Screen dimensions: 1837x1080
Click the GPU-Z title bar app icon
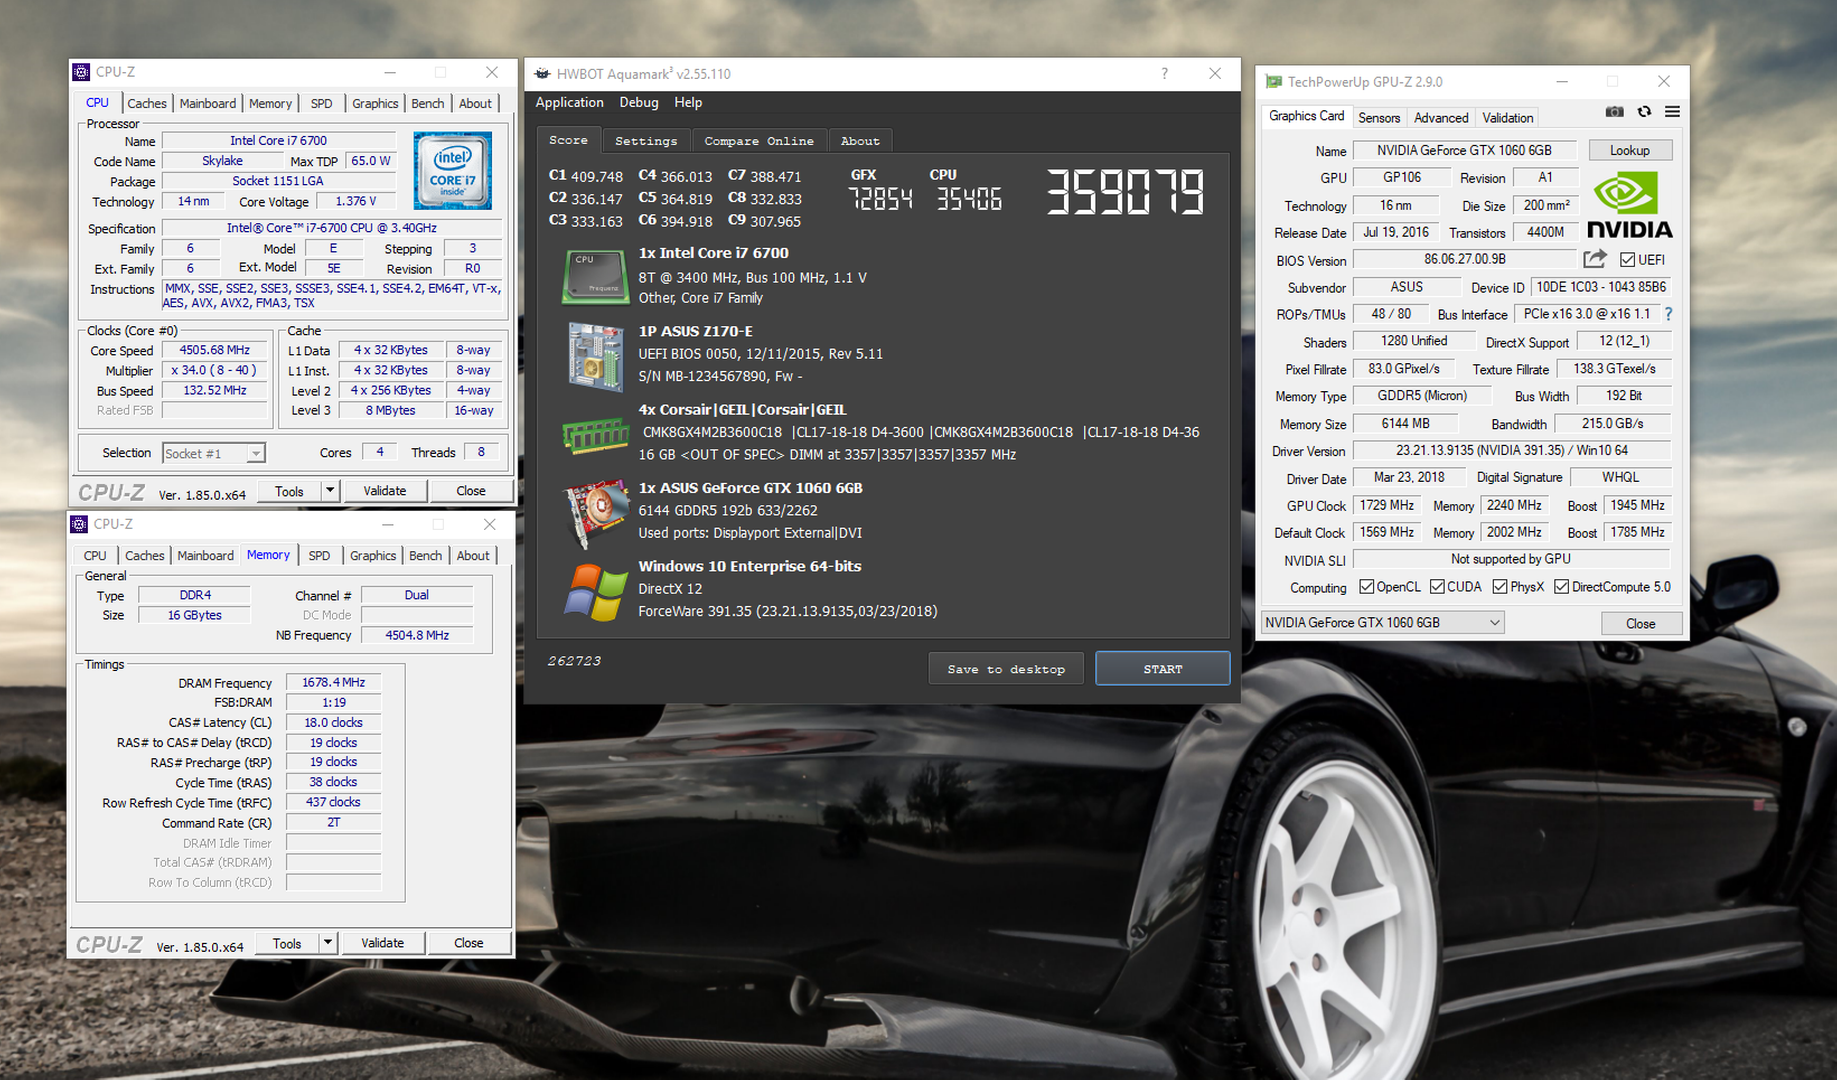[1273, 81]
